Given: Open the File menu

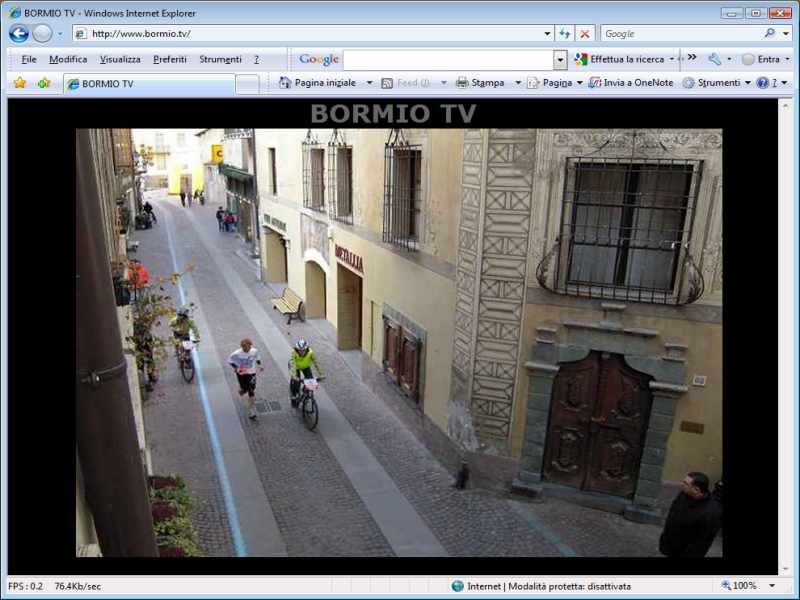Looking at the screenshot, I should 29,59.
